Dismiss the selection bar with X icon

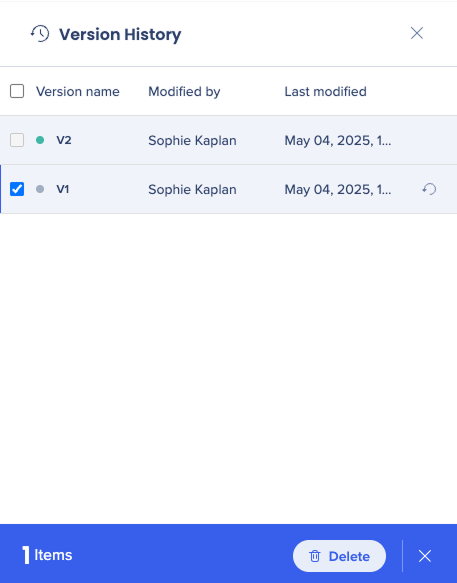click(425, 556)
